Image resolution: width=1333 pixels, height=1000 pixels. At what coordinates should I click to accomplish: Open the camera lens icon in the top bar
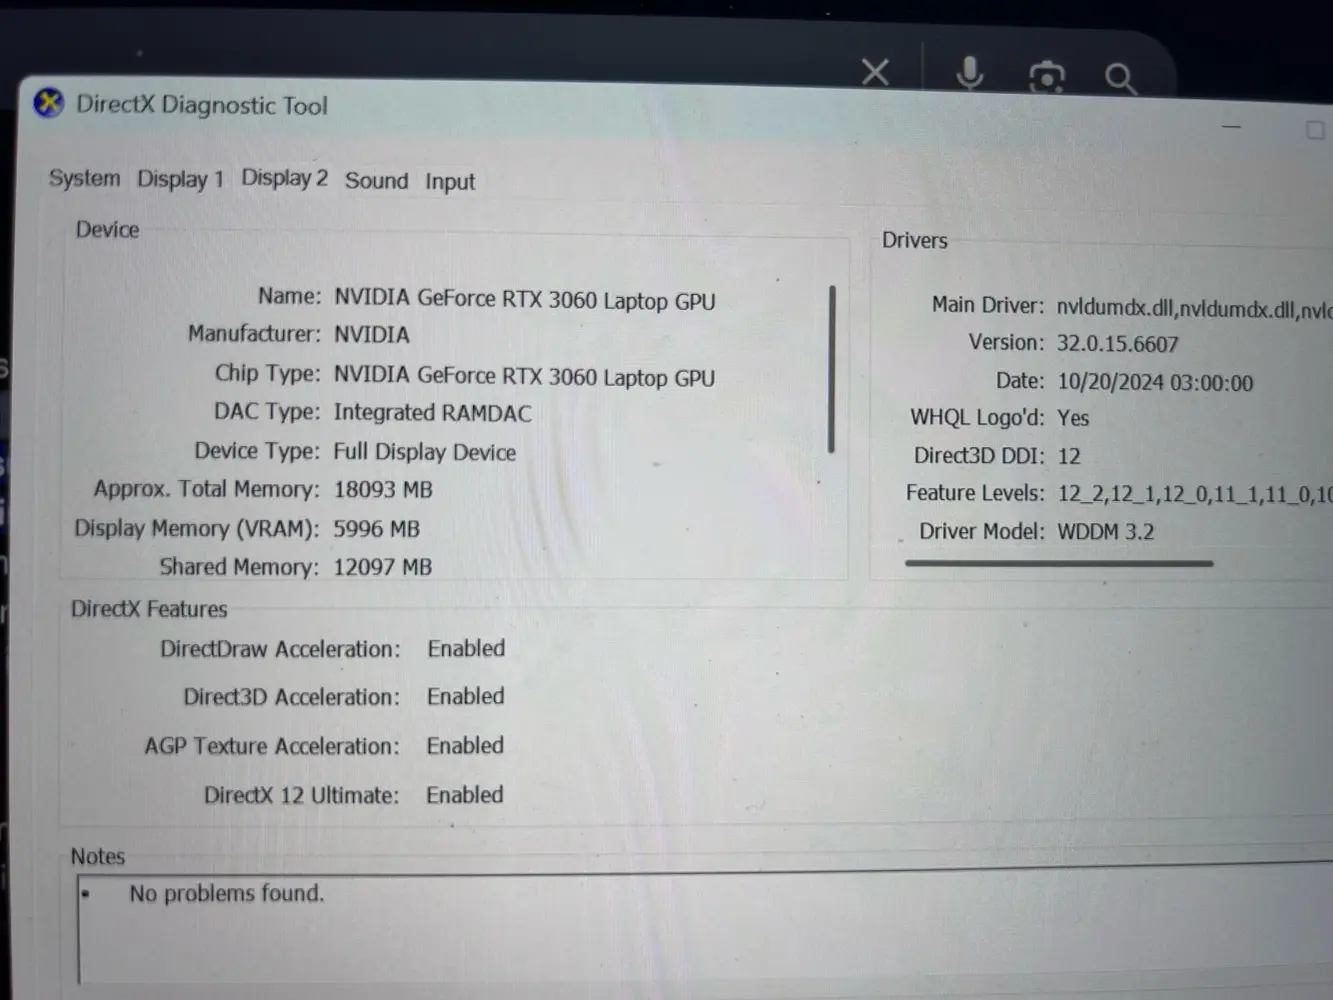1045,76
